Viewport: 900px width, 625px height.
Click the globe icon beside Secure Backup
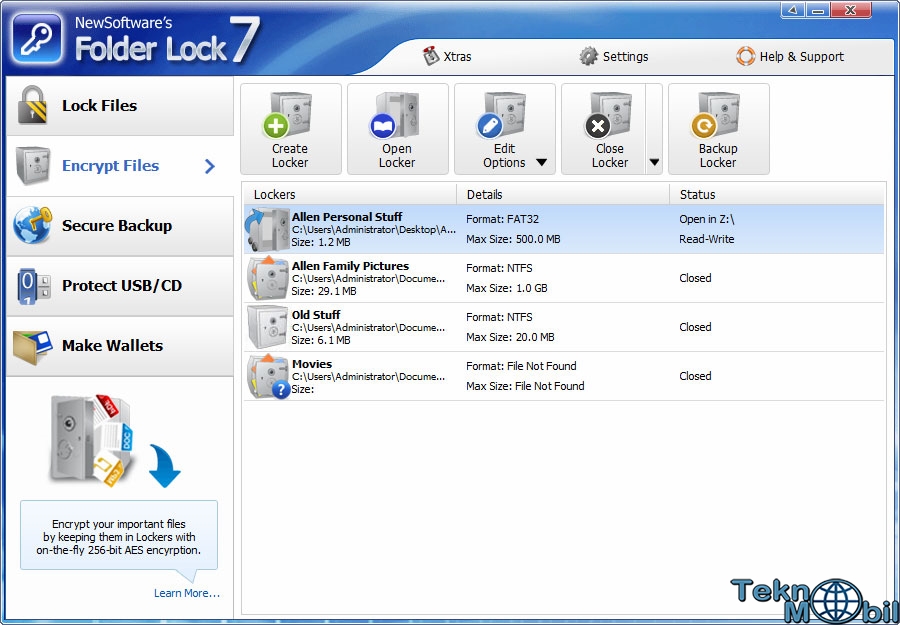(x=33, y=225)
